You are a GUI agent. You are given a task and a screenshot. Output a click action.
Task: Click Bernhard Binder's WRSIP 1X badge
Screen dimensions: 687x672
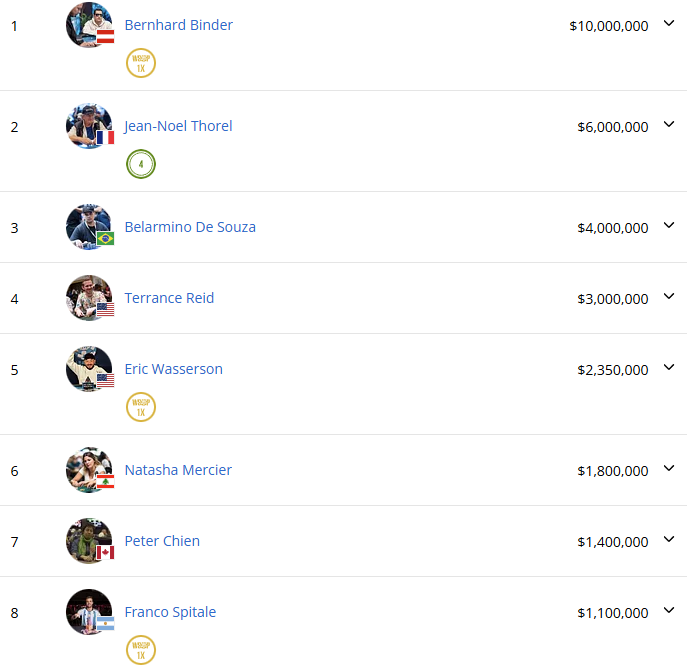141,63
